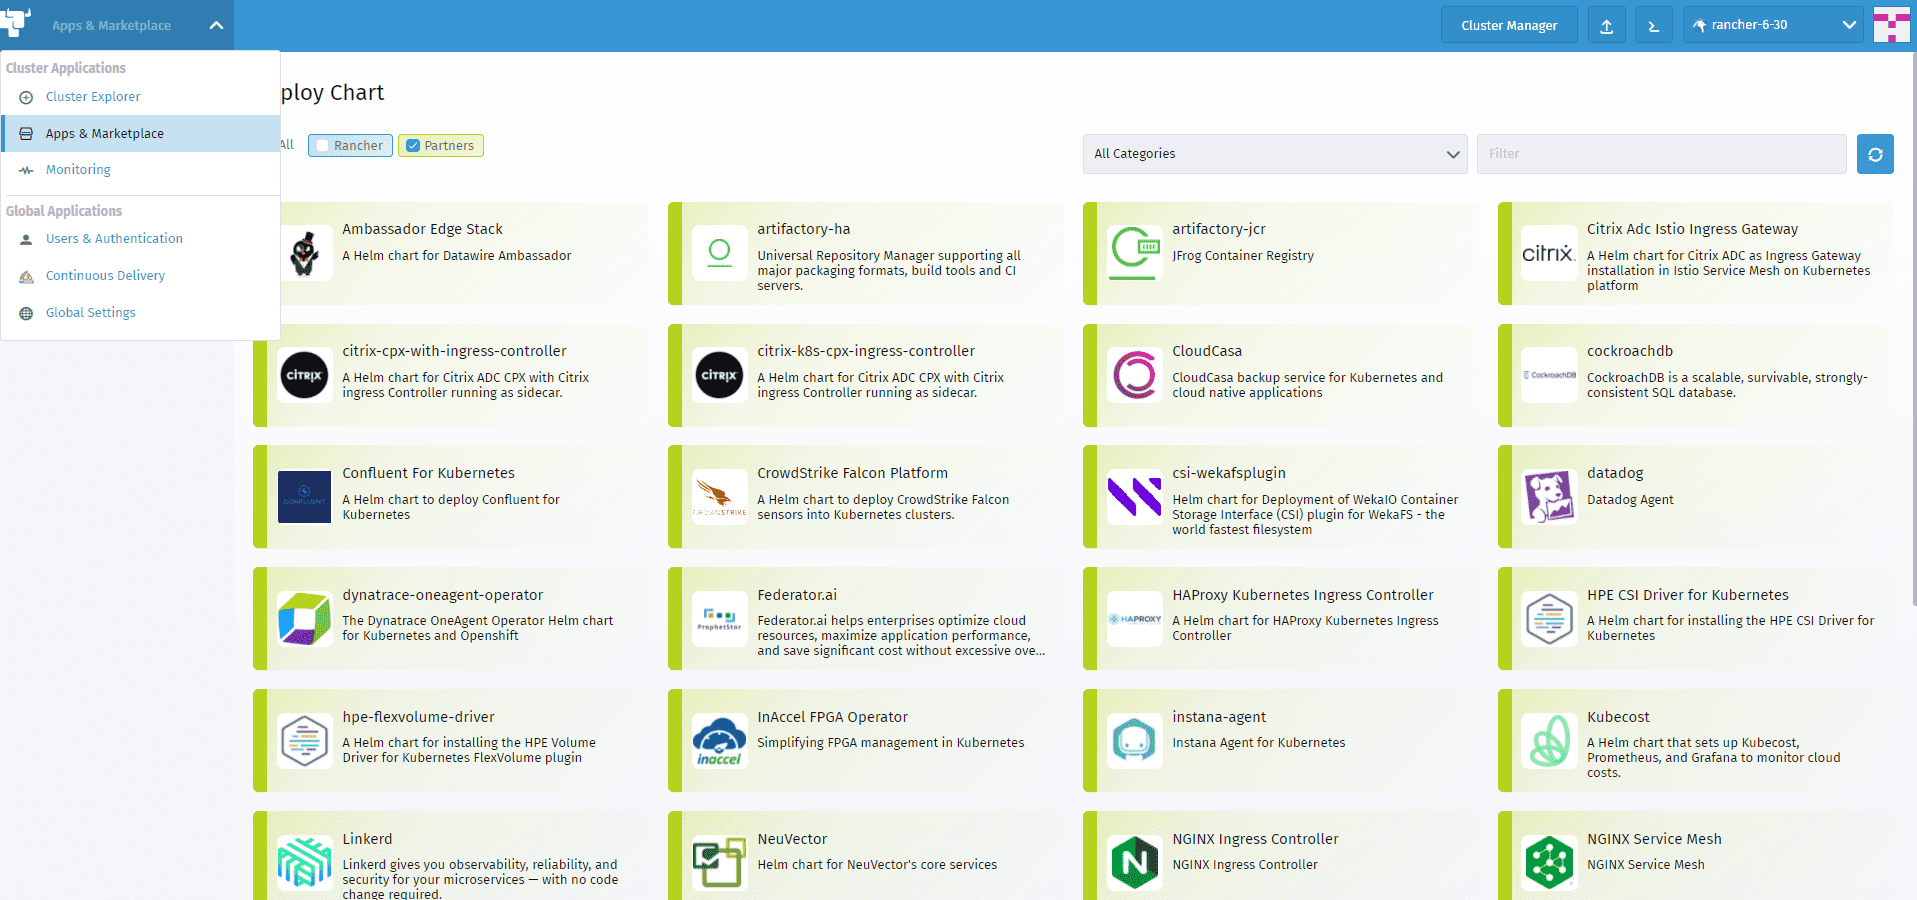1917x900 pixels.
Task: Click the Monitoring heartbeat icon
Action: pos(26,170)
